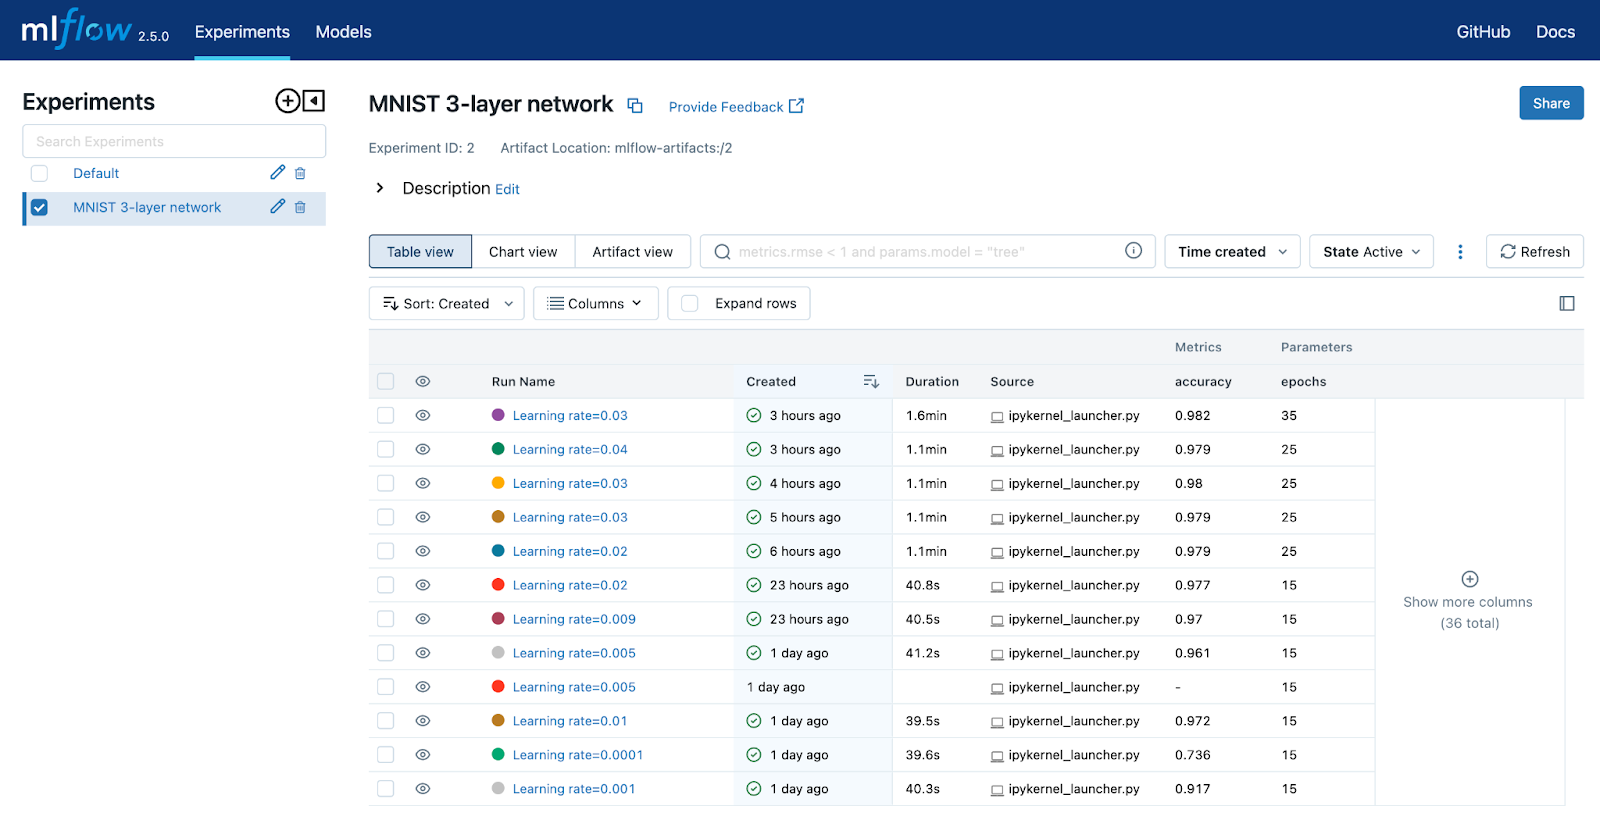
Task: Delete the MNIST 3-layer network experiment
Action: [x=300, y=207]
